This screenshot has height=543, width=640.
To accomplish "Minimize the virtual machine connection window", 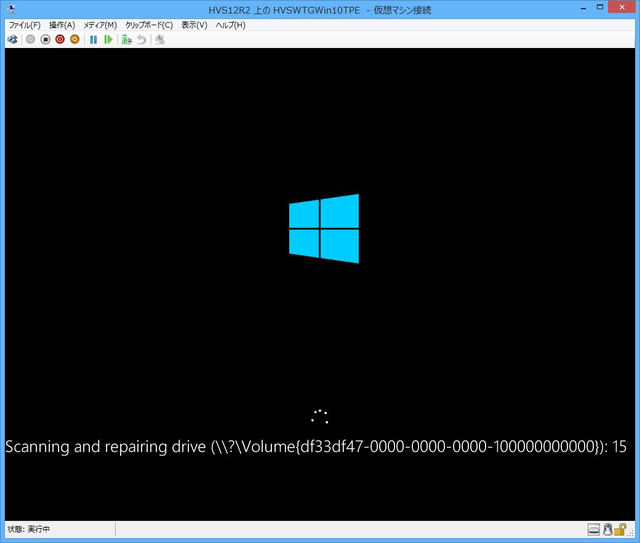I will coord(583,8).
